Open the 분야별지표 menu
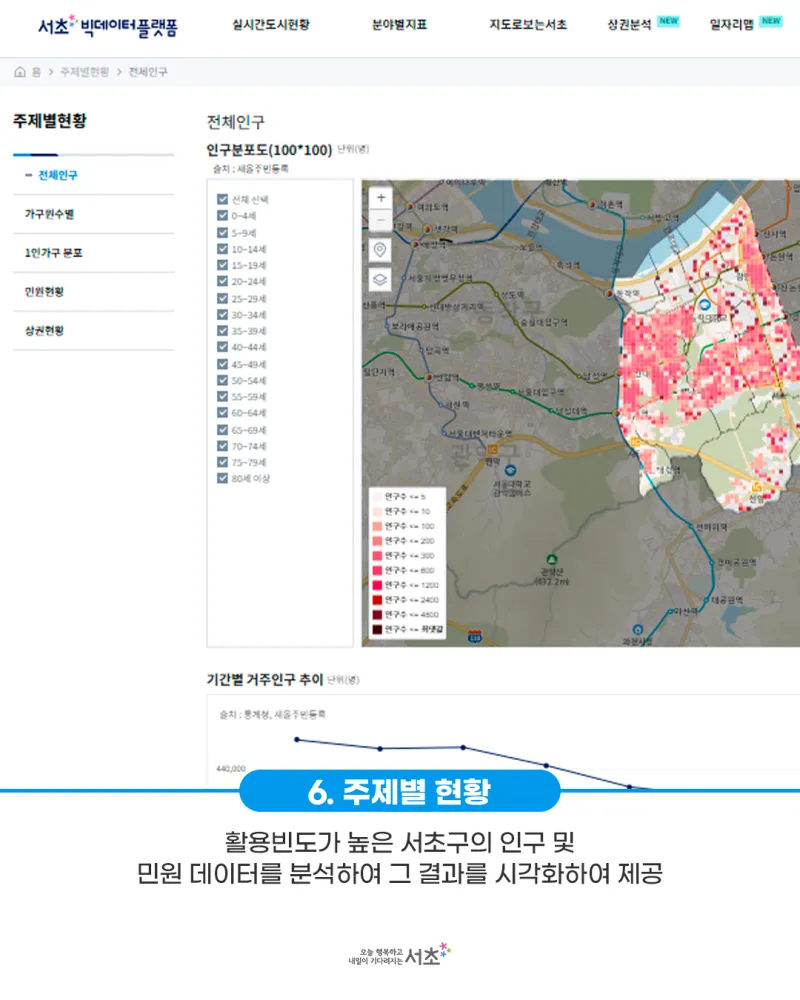 399,25
